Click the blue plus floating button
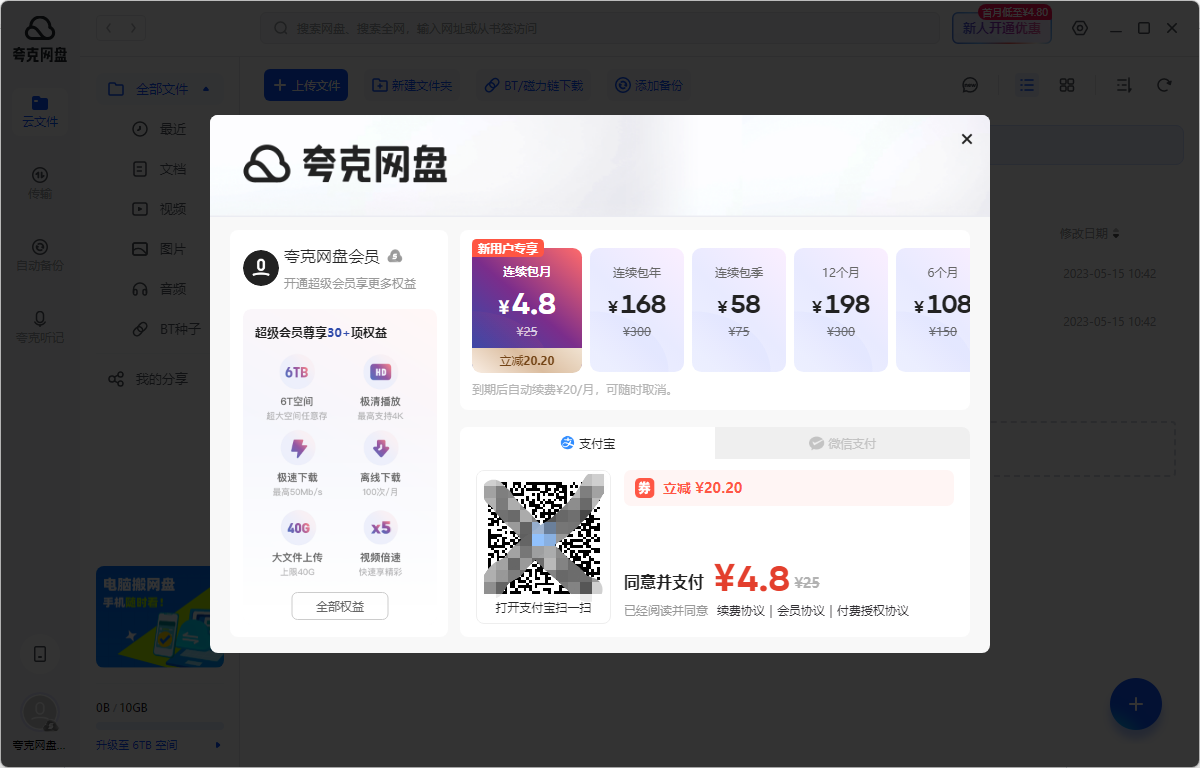 (x=1136, y=704)
